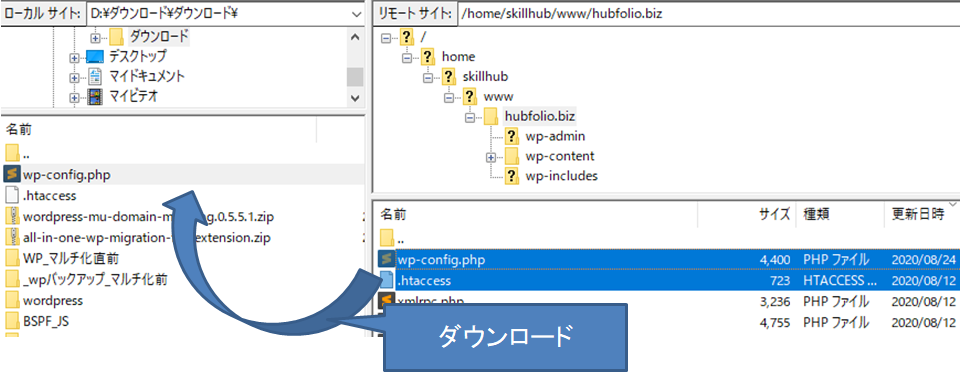The width and height of the screenshot is (965, 378).
Task: Collapse the hubfolio.biz remote tree node
Action: click(470, 116)
